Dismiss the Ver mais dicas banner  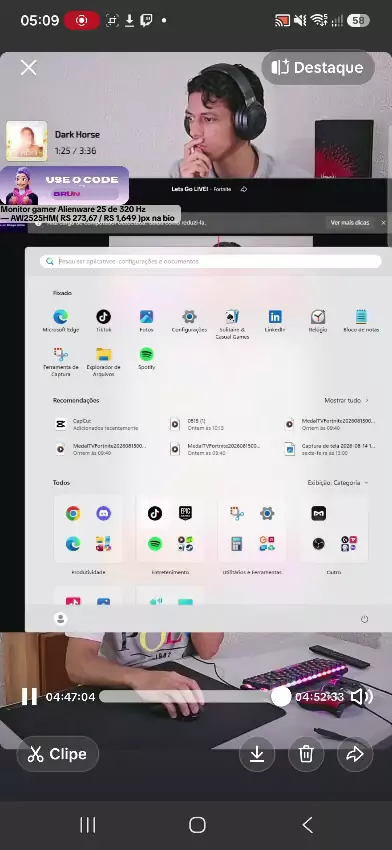coord(383,223)
